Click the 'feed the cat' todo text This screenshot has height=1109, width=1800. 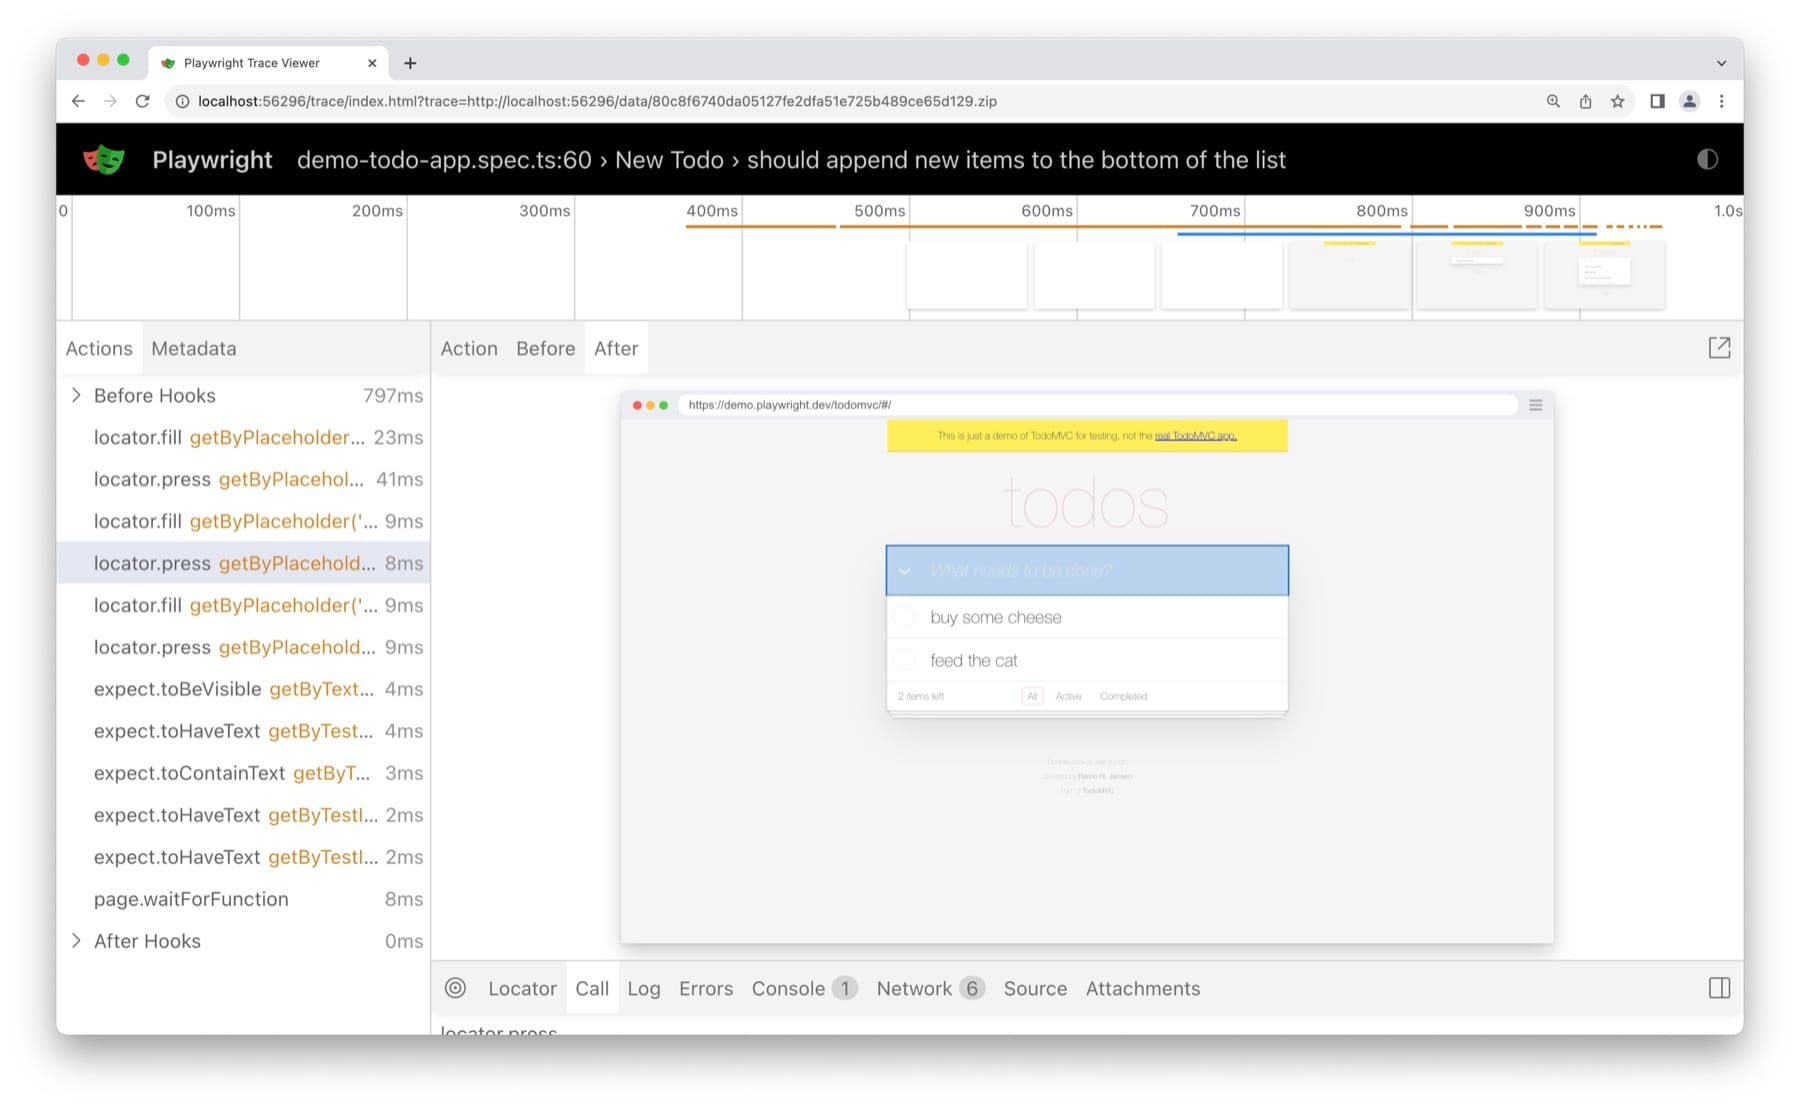[x=973, y=660]
